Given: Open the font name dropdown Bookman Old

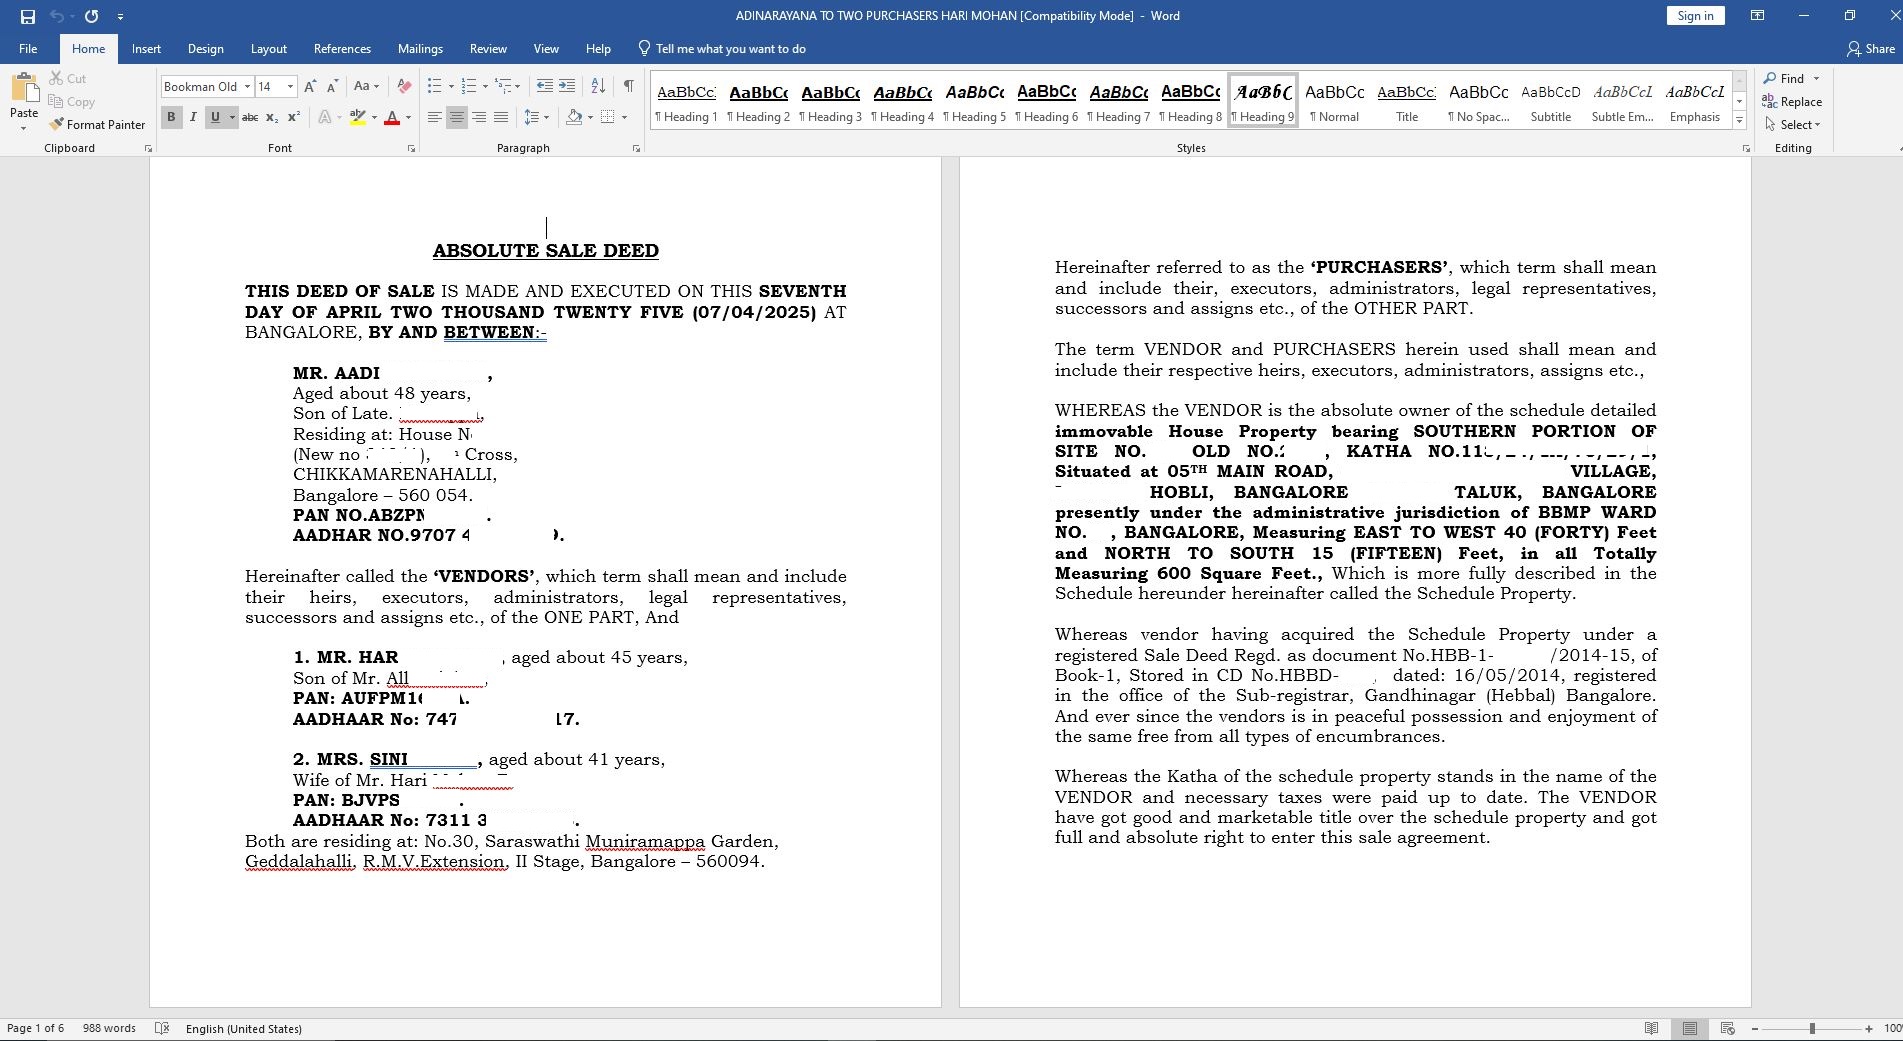Looking at the screenshot, I should click(247, 87).
